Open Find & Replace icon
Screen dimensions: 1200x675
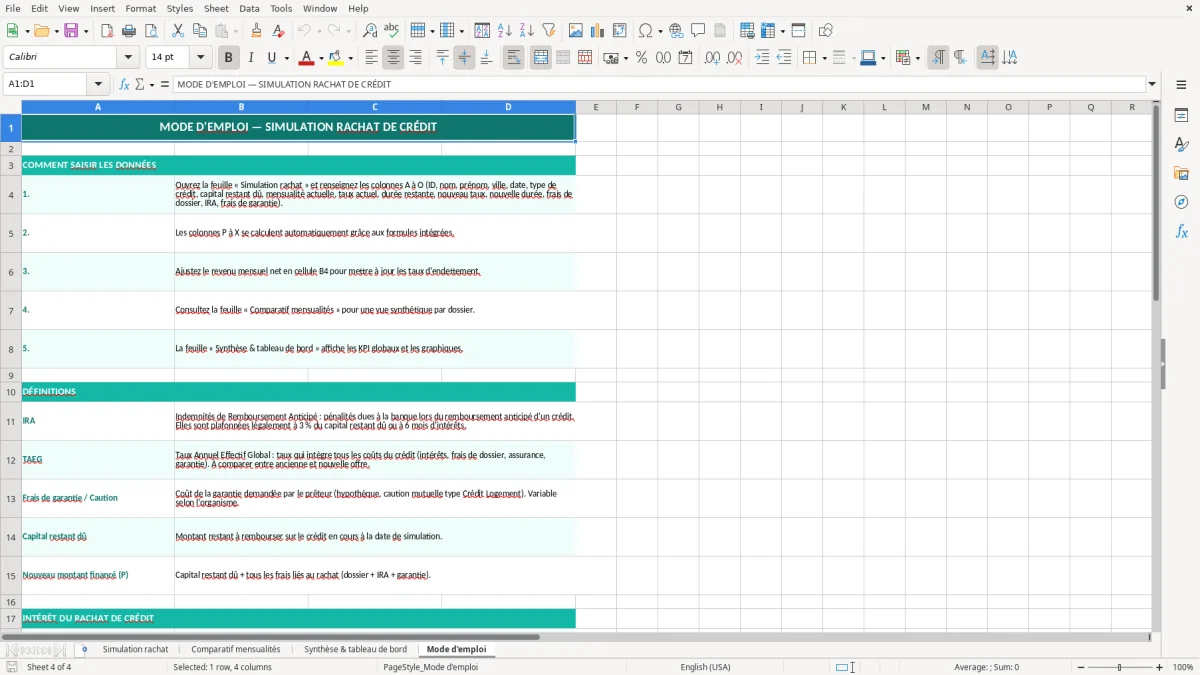pos(370,31)
